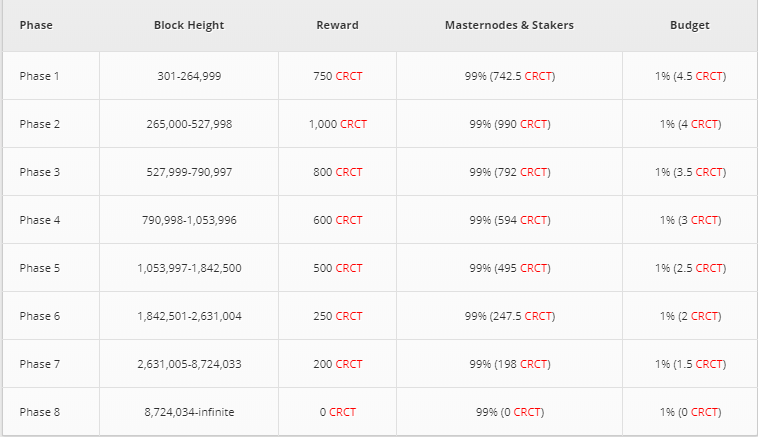Click CRCT link in Phase 8 masternodes cell
The height and width of the screenshot is (437, 758).
coord(528,412)
